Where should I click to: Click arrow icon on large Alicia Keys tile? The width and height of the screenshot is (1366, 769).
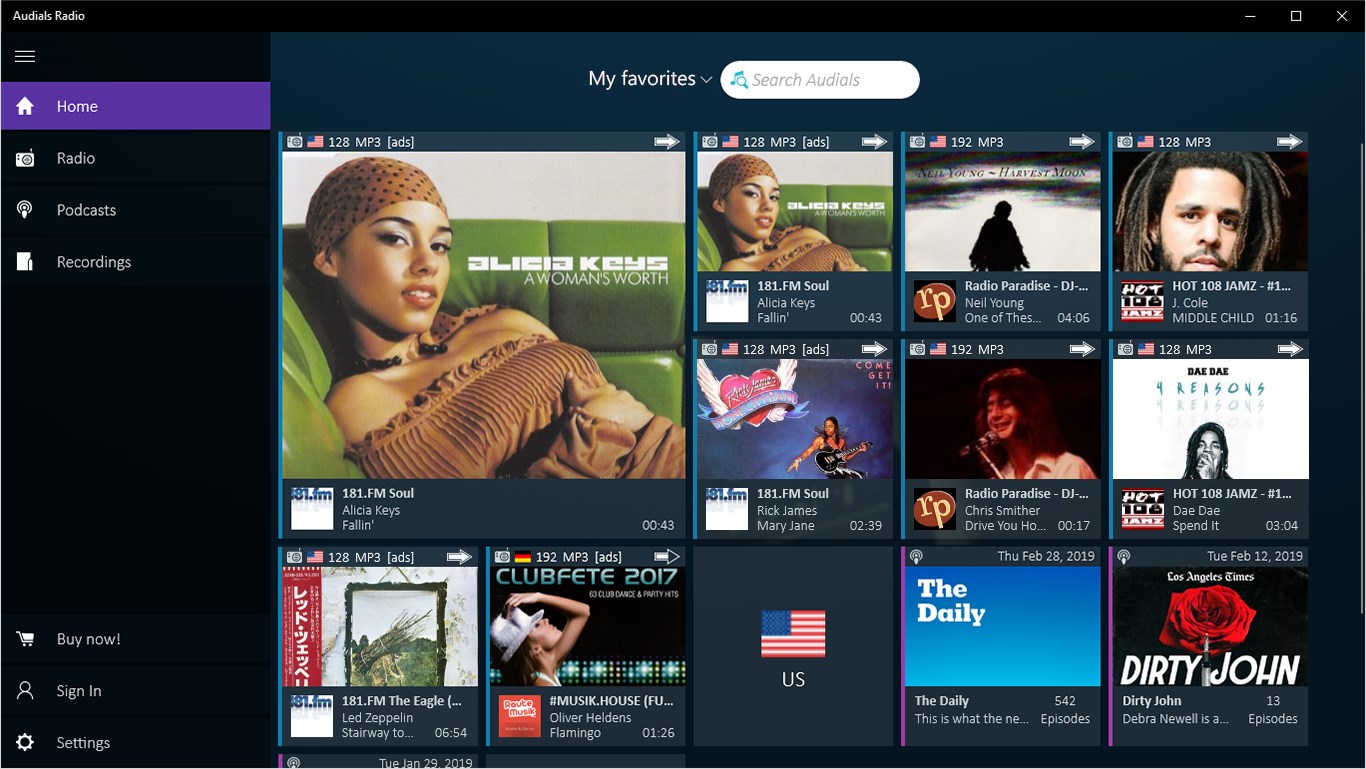point(667,142)
